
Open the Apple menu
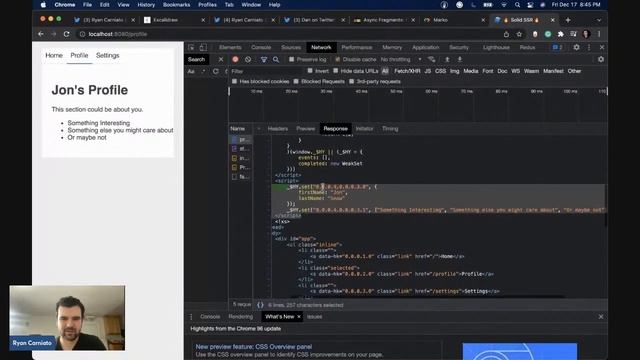pyautogui.click(x=43, y=5)
